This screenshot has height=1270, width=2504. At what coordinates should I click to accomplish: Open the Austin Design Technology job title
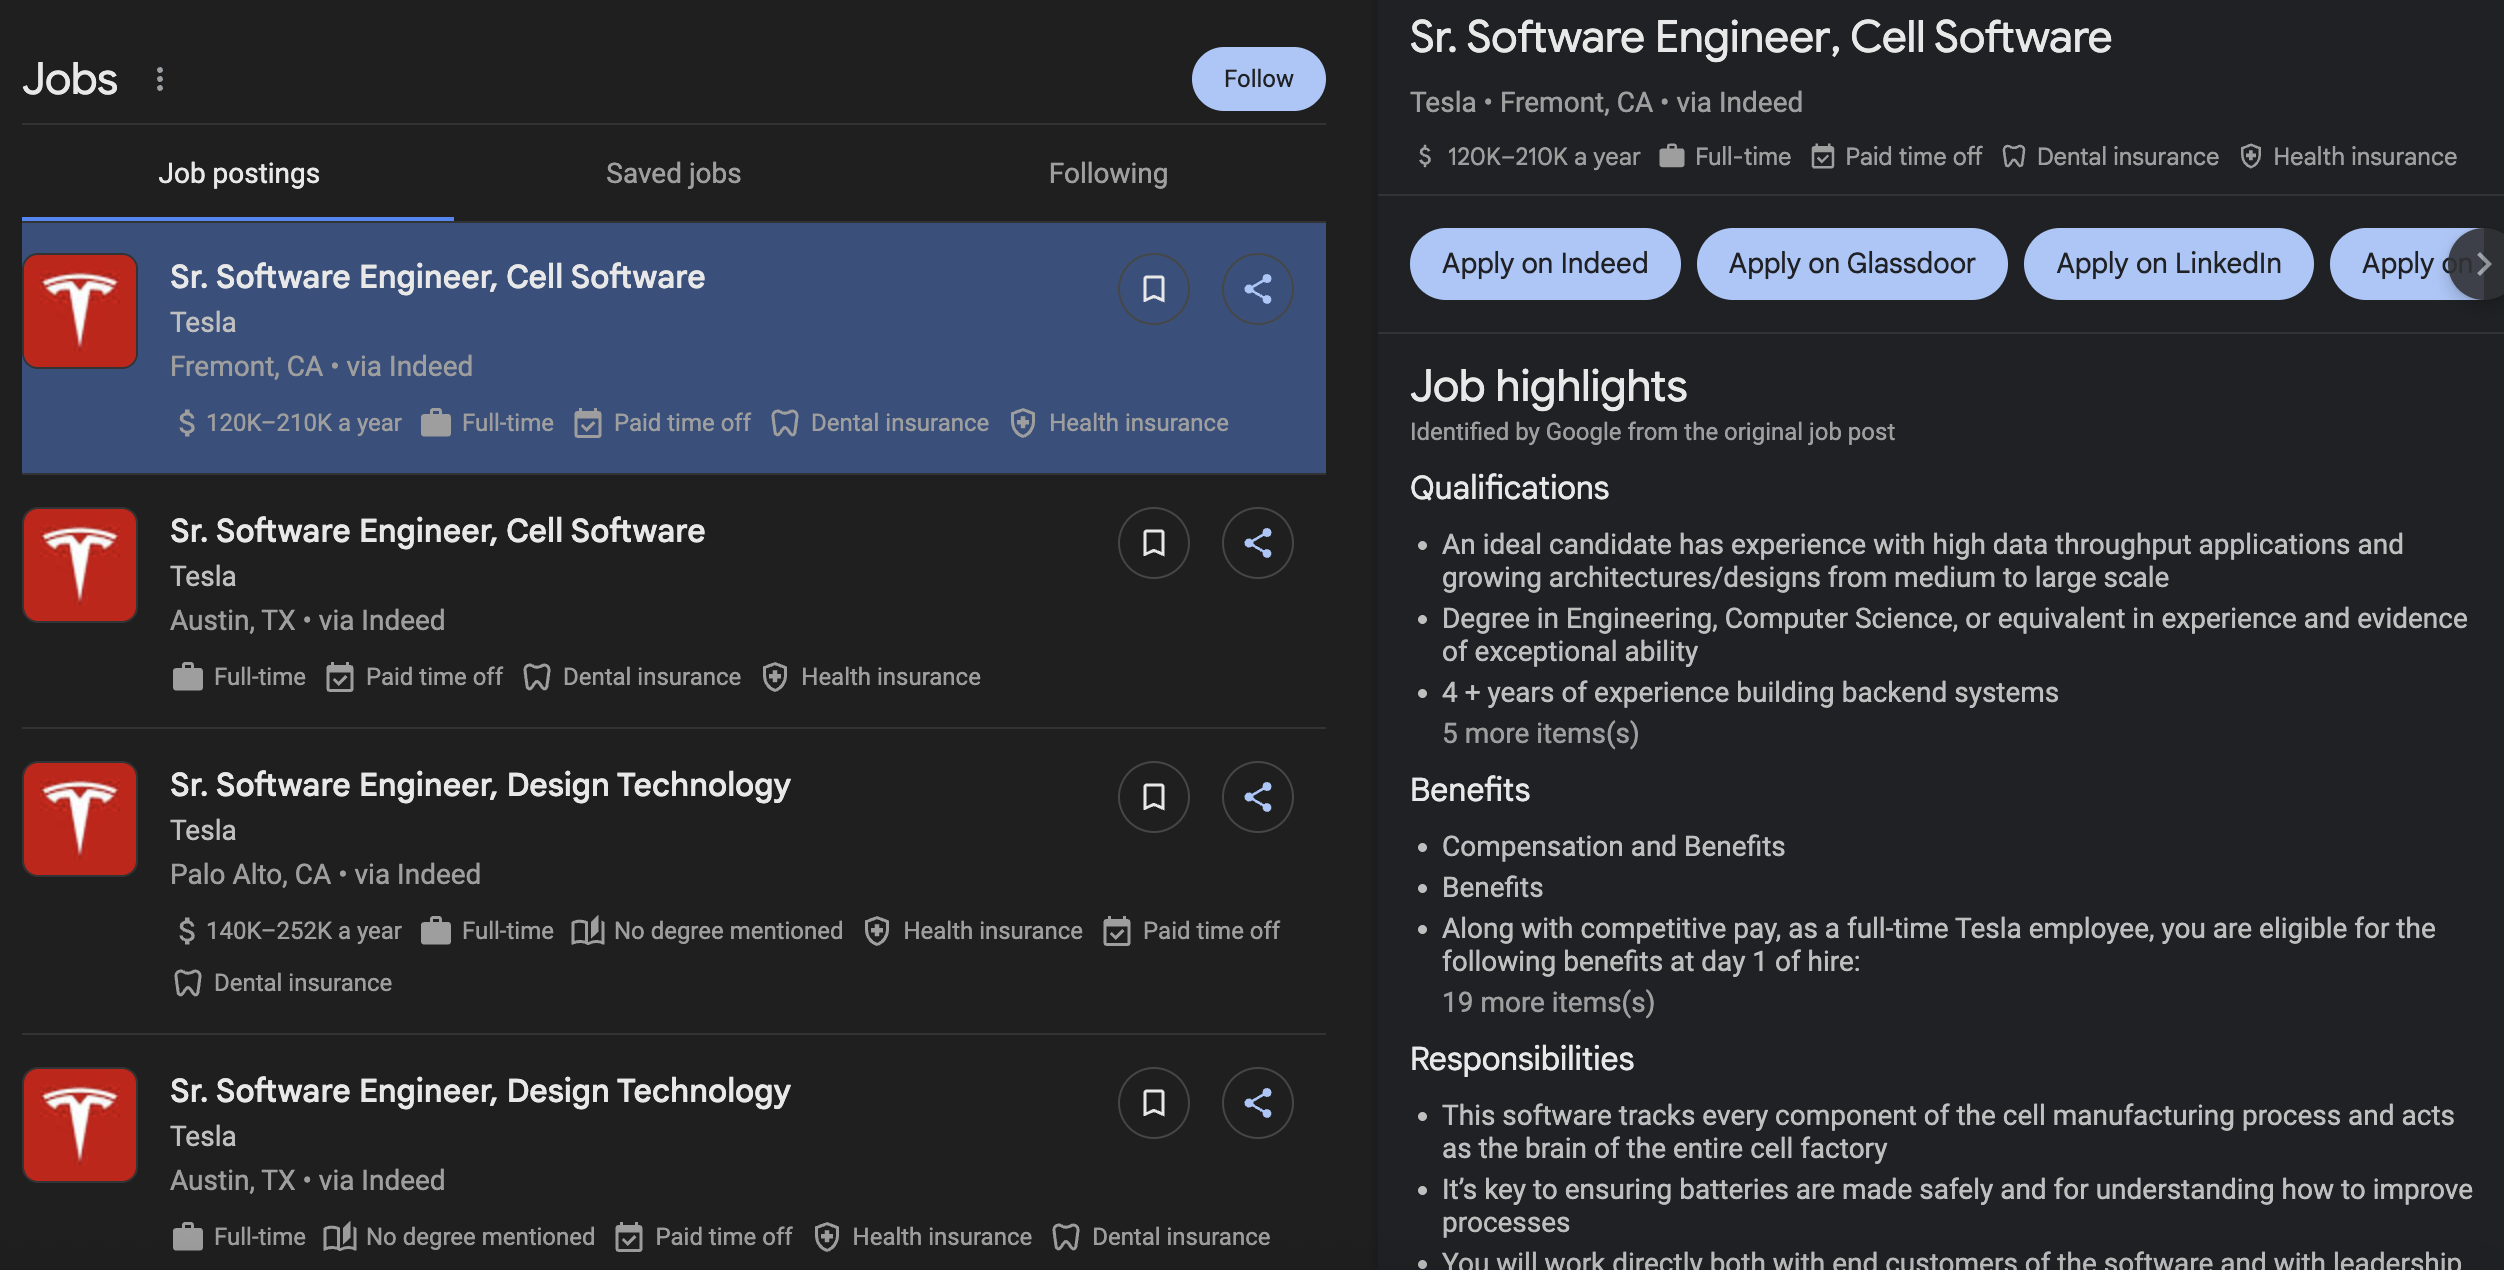tap(480, 1091)
